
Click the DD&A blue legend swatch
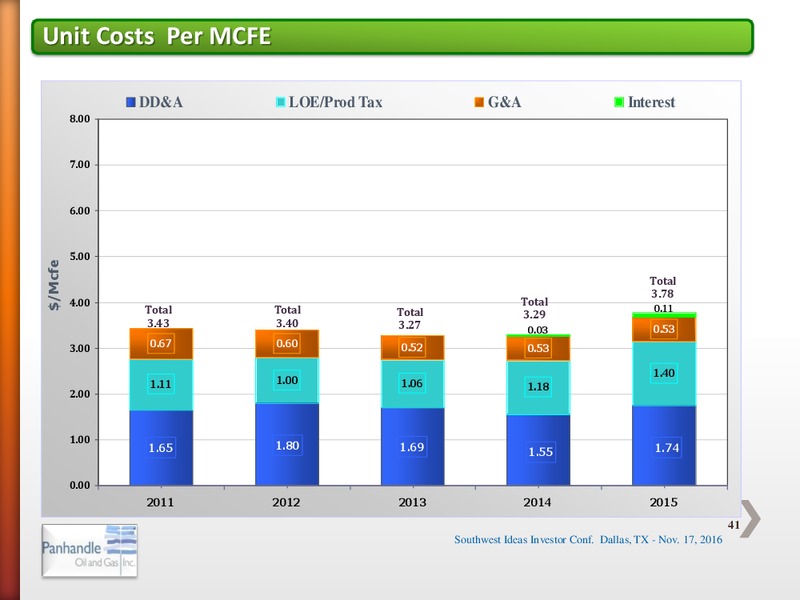click(131, 102)
